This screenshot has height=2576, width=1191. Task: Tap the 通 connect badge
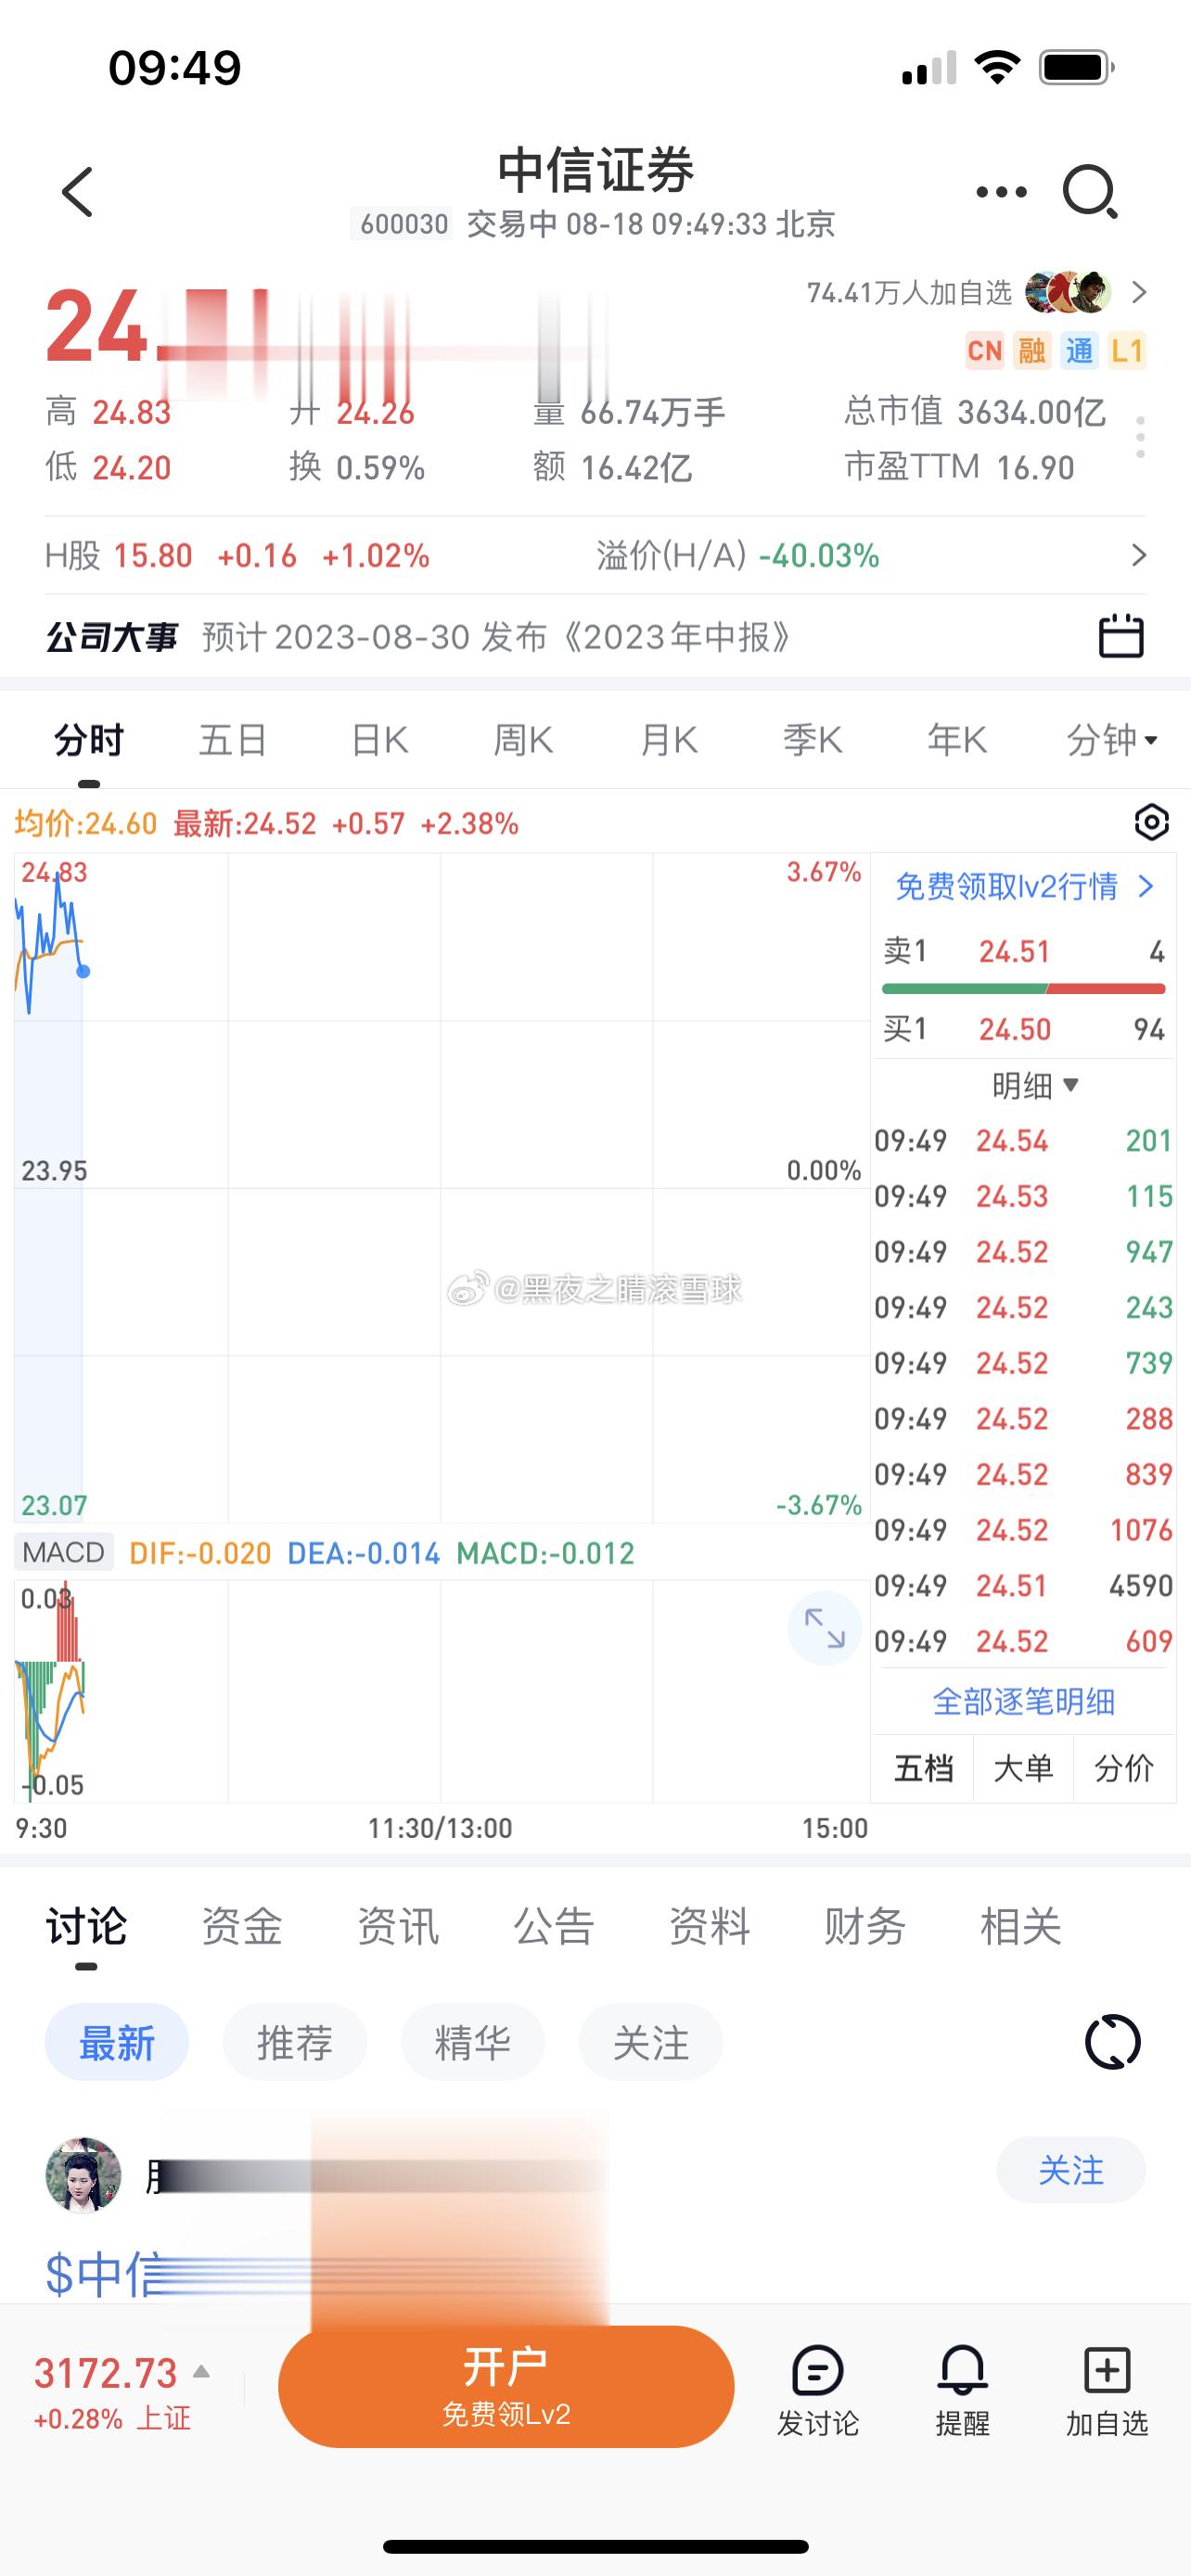coord(1079,351)
